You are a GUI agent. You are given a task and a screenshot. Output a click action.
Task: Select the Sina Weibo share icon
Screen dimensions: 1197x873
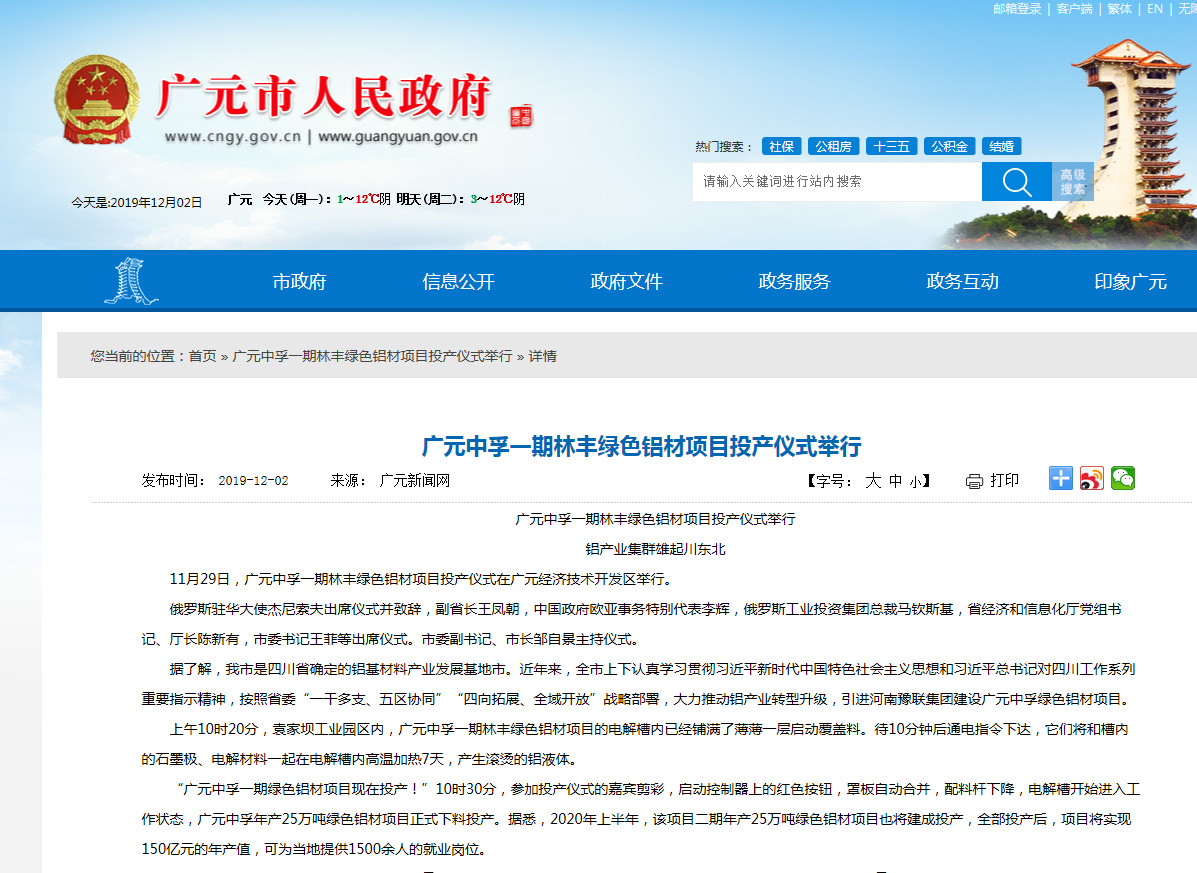click(x=1091, y=478)
